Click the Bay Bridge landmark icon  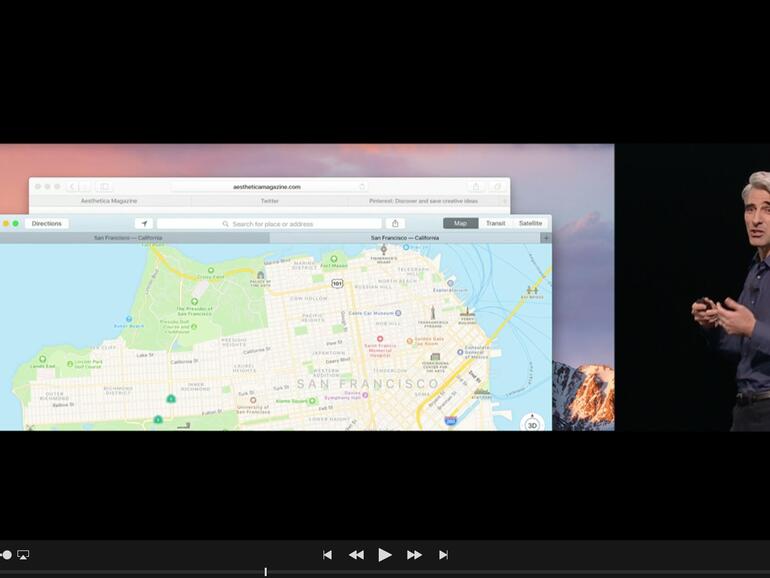coord(532,290)
